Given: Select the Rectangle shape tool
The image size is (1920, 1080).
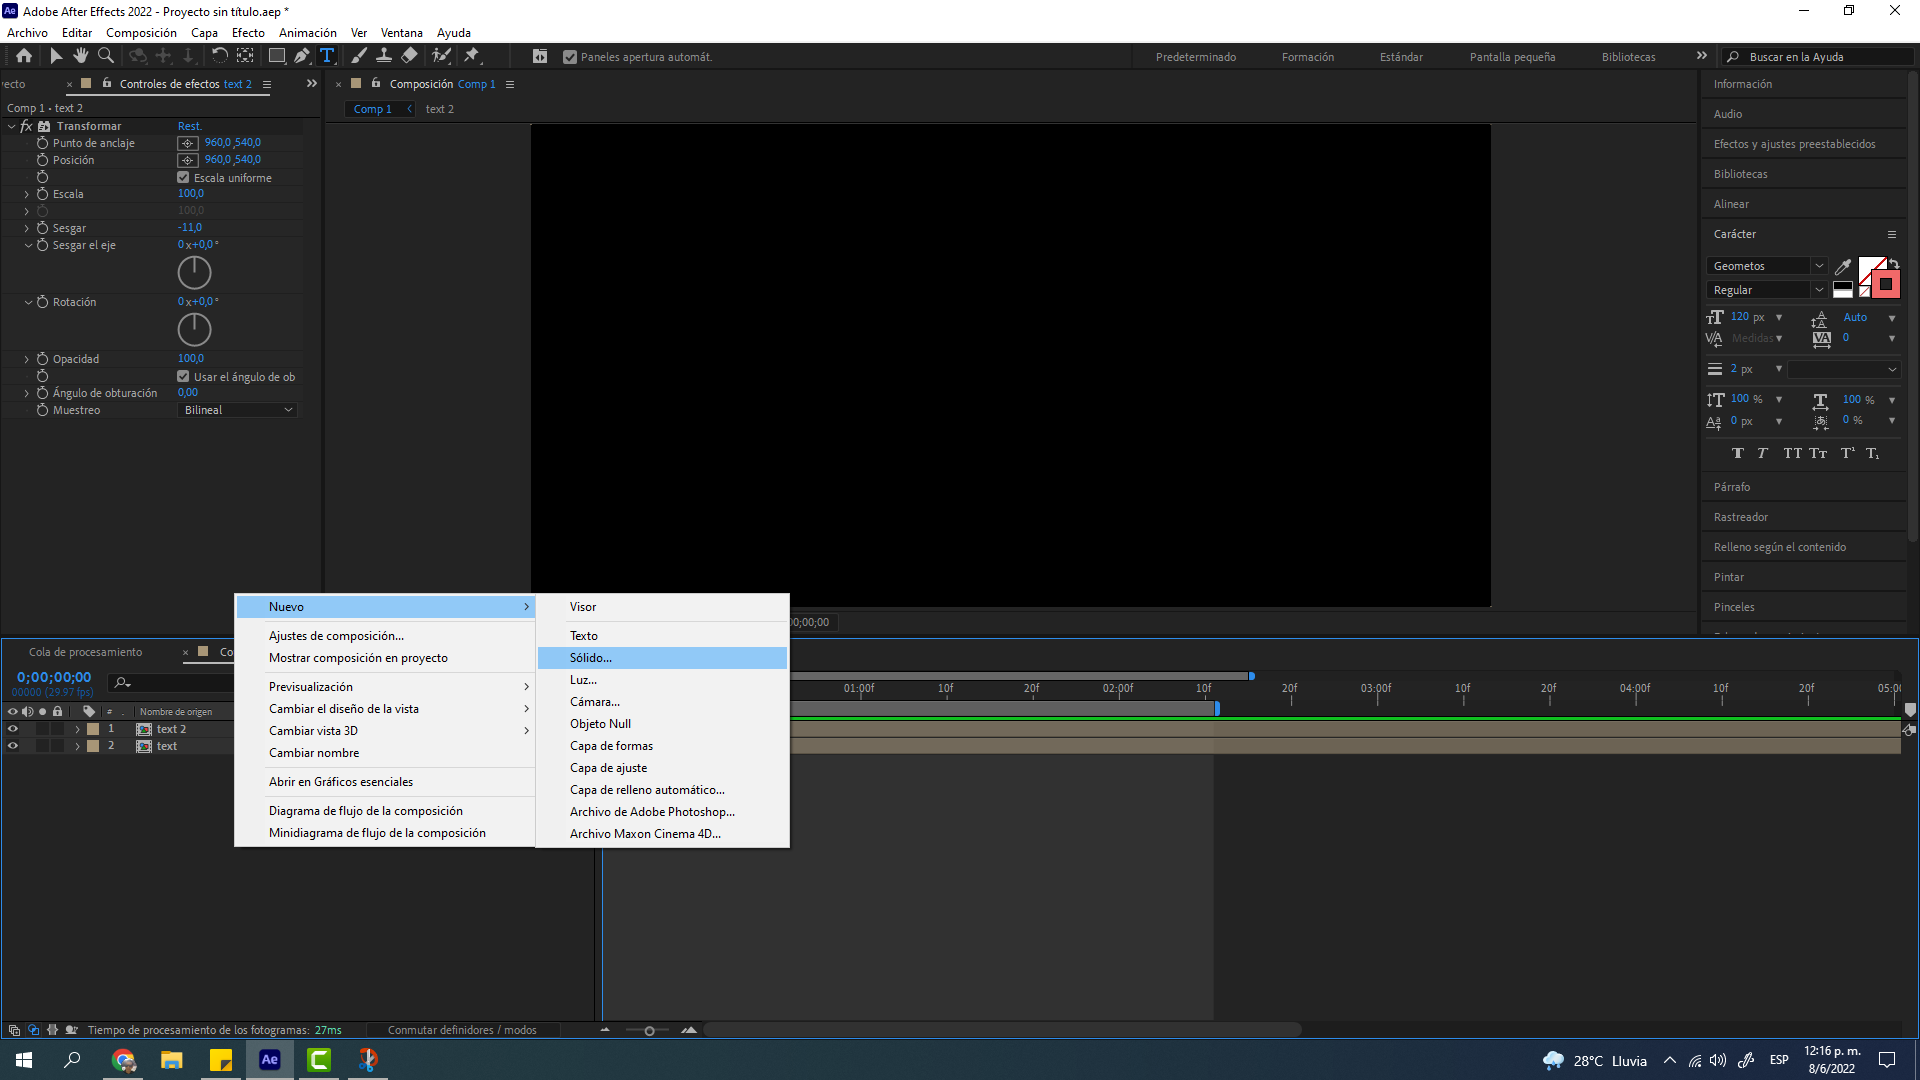Looking at the screenshot, I should pos(277,56).
